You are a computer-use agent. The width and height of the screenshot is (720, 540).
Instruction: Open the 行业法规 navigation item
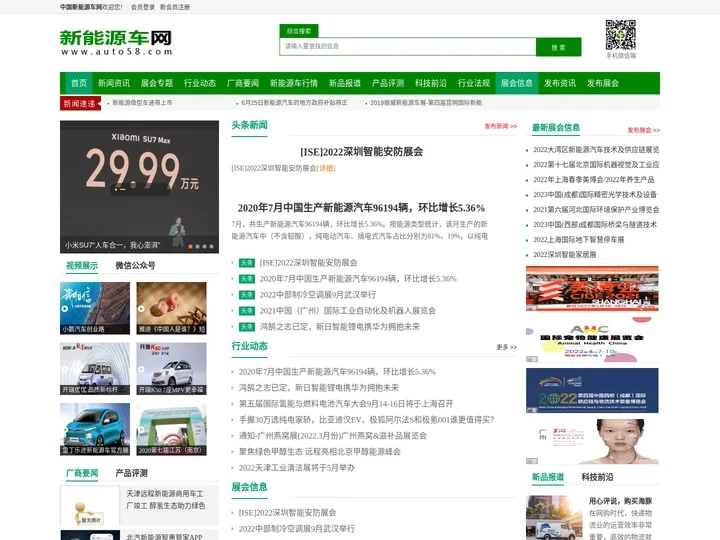pos(474,83)
